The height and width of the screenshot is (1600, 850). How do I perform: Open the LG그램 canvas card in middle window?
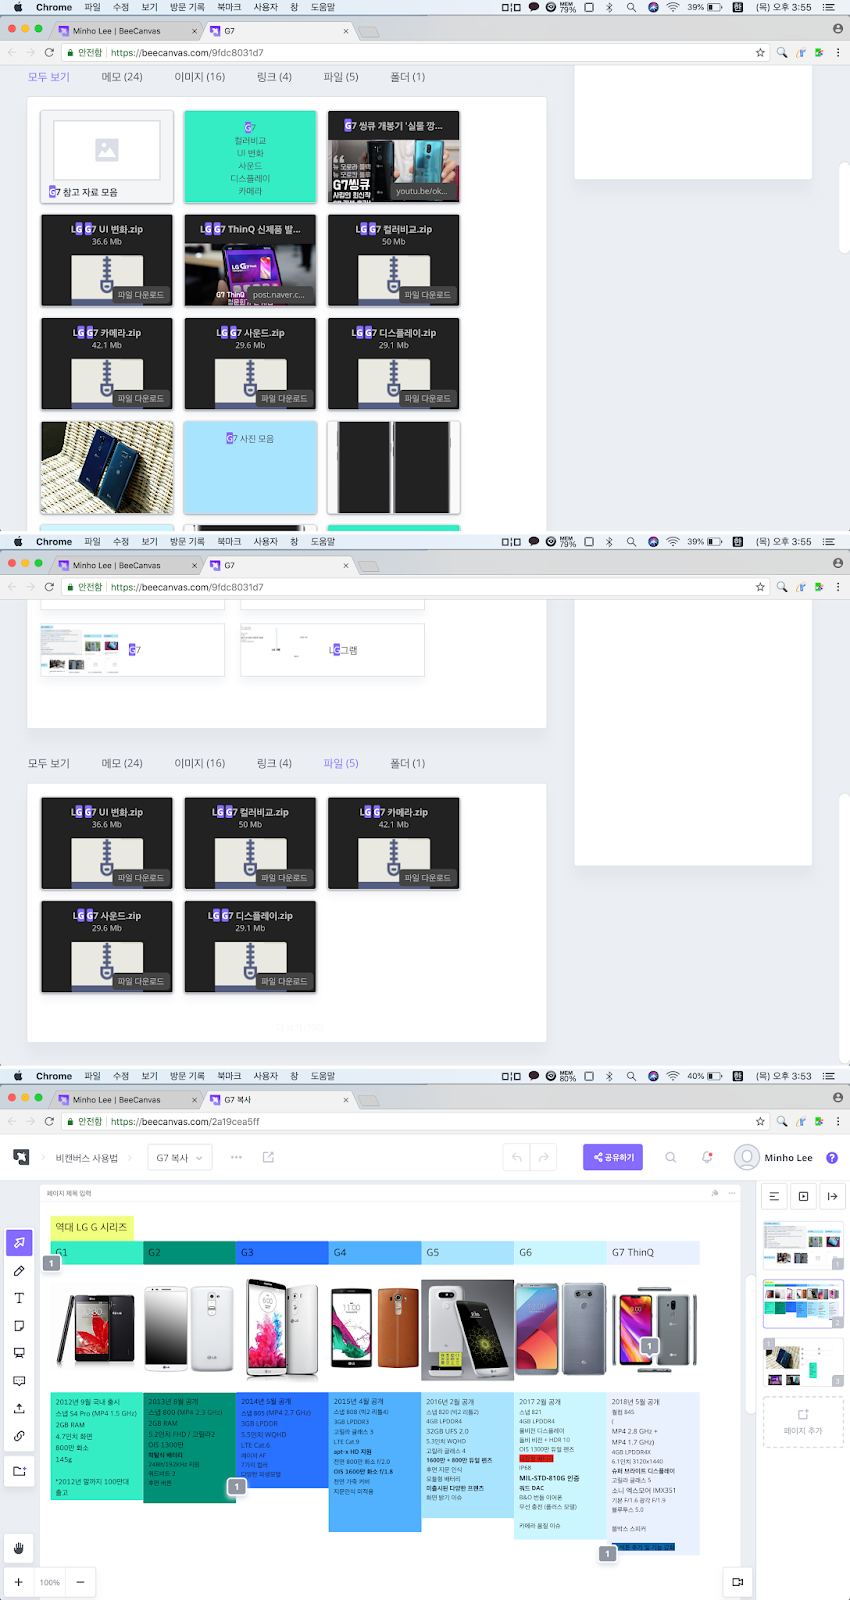point(332,650)
